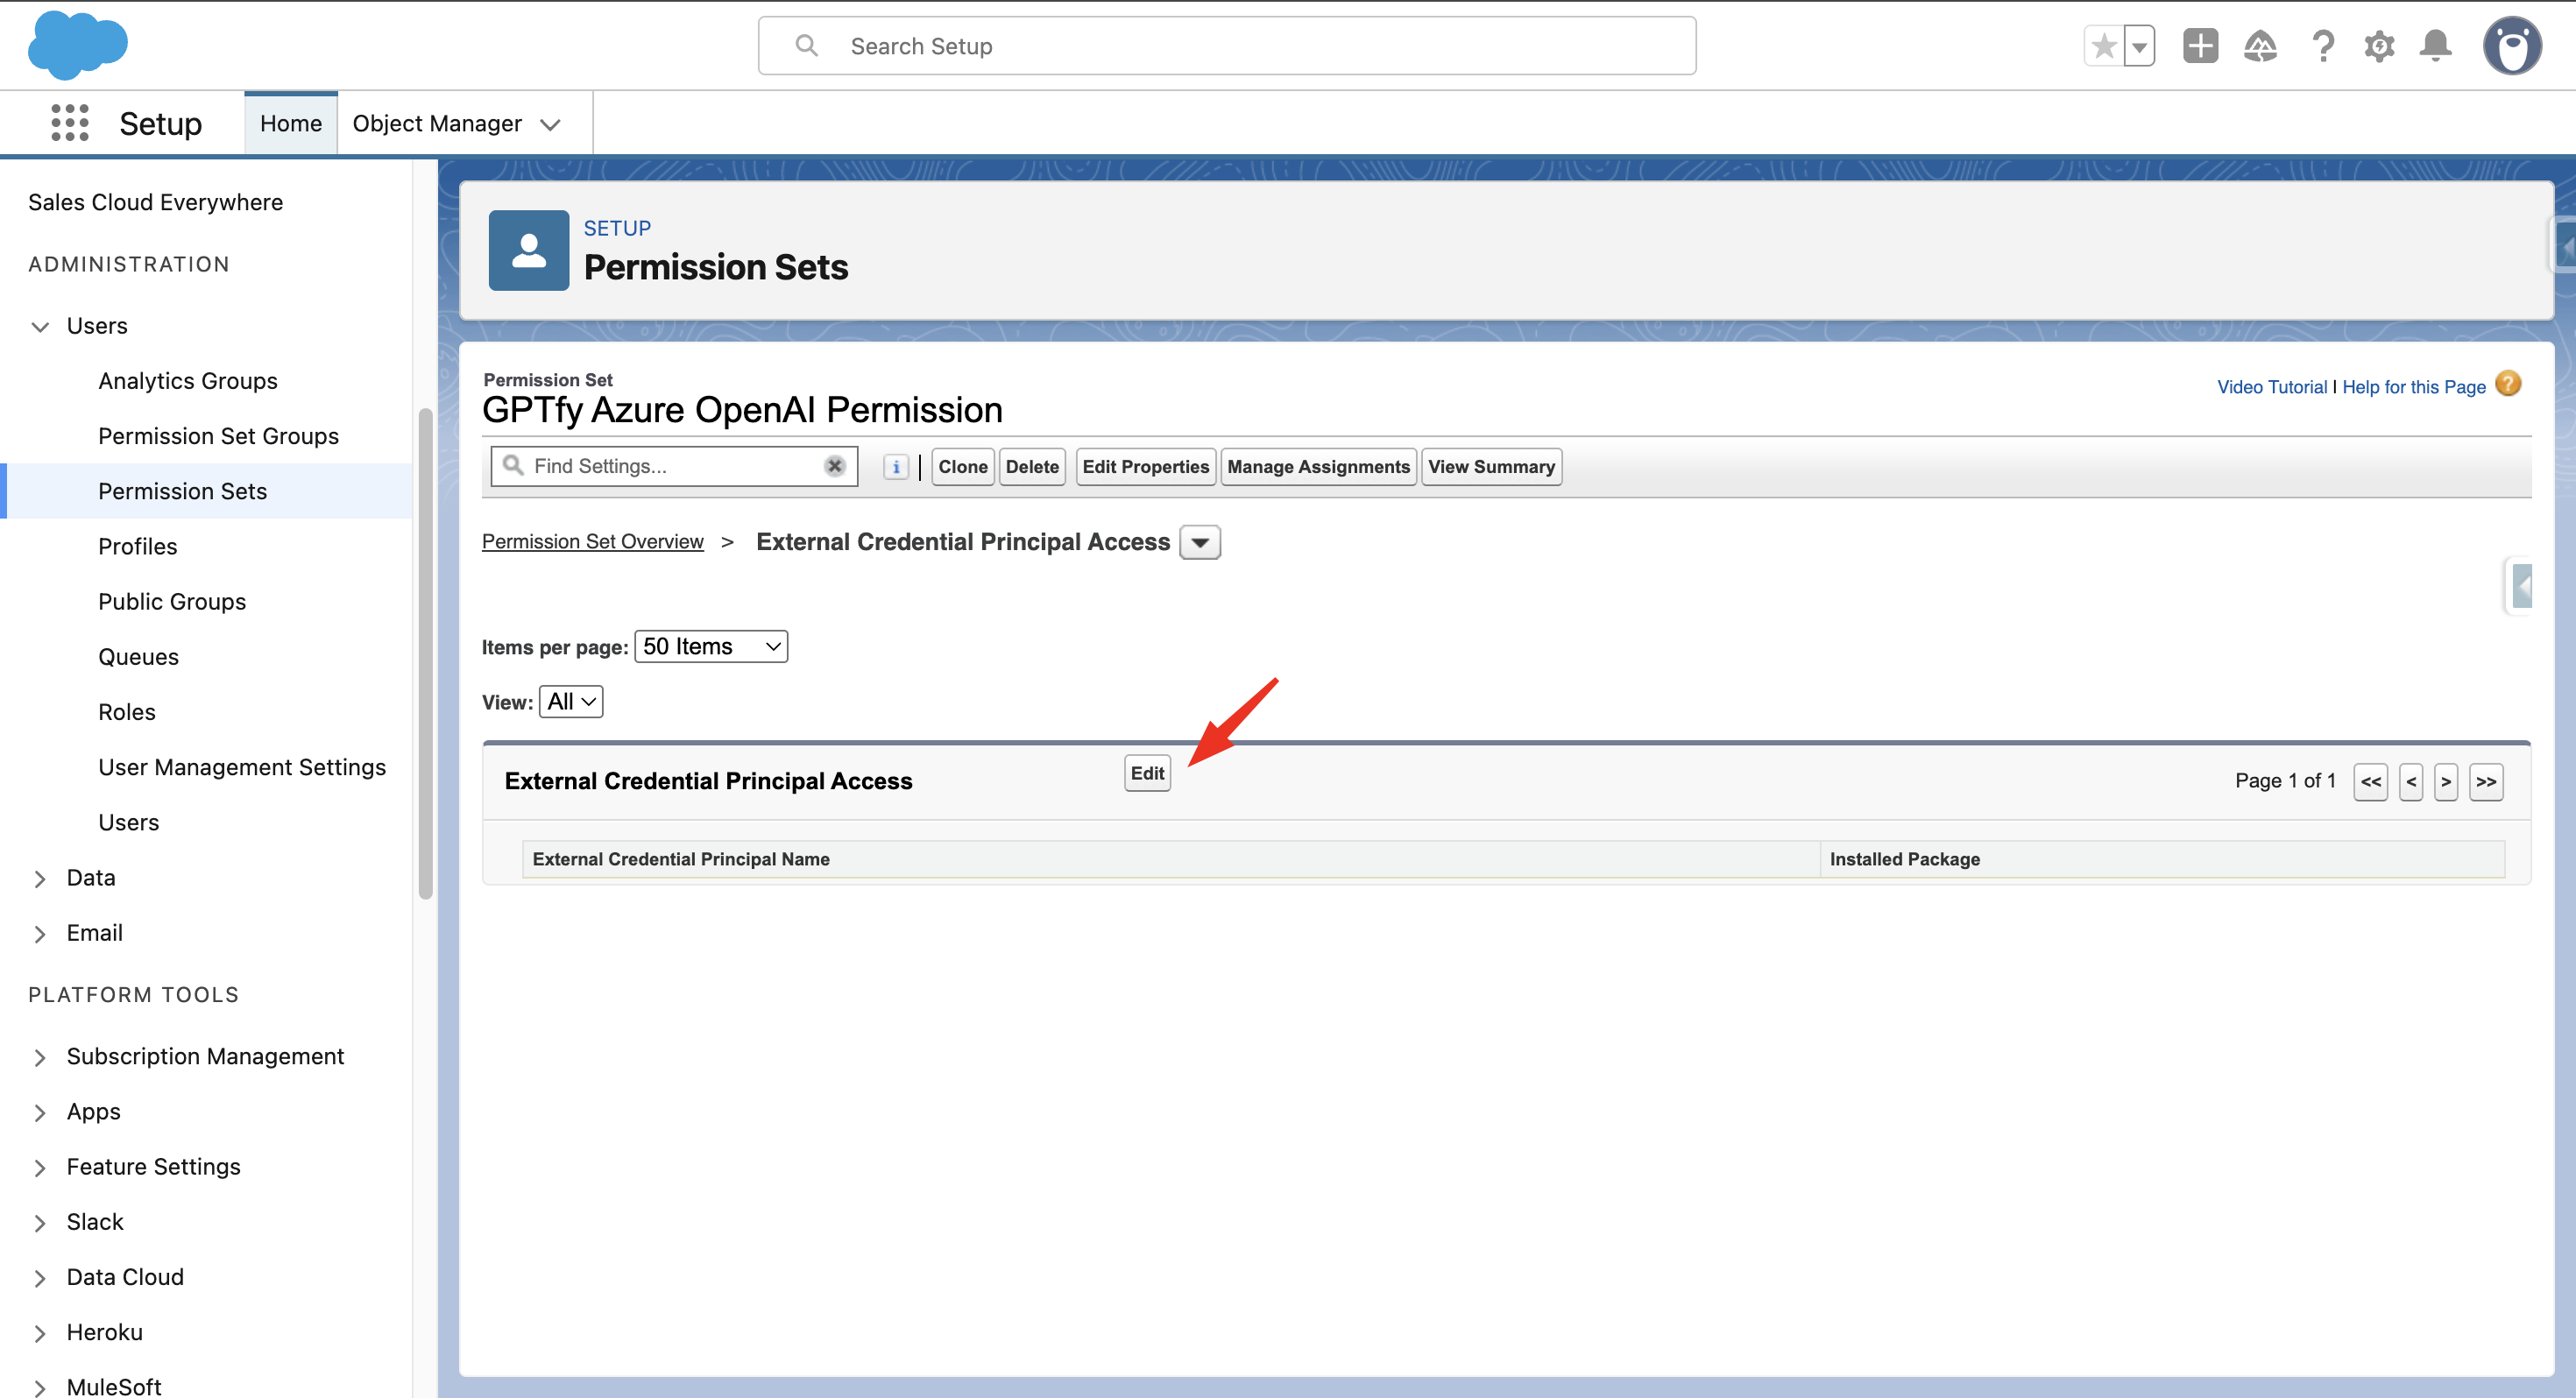Select Profiles in the sidebar

137,546
